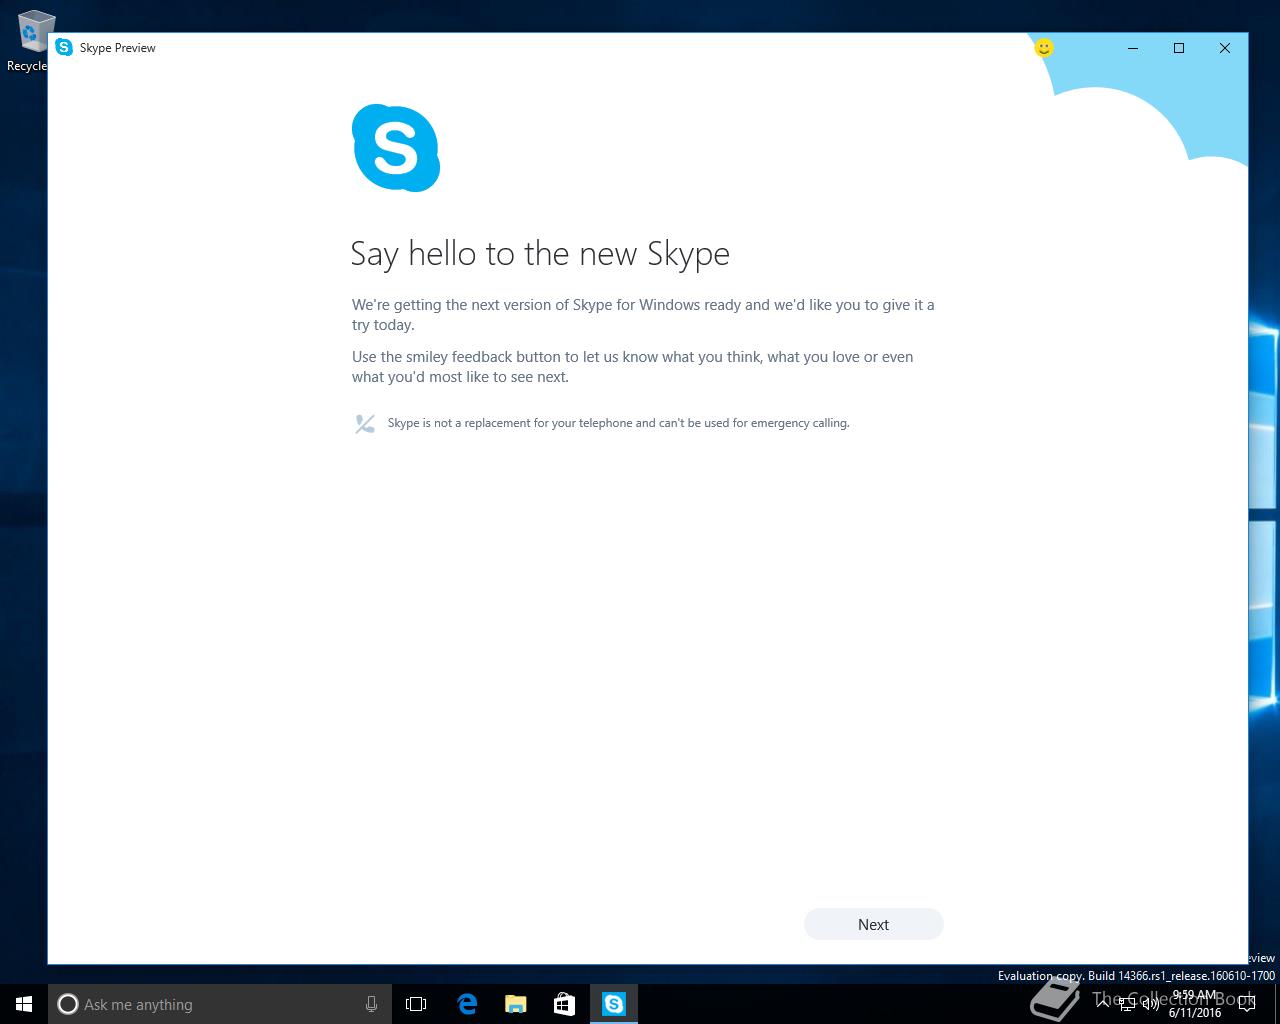This screenshot has width=1280, height=1024.
Task: Close the Skype Preview window
Action: click(x=1225, y=48)
